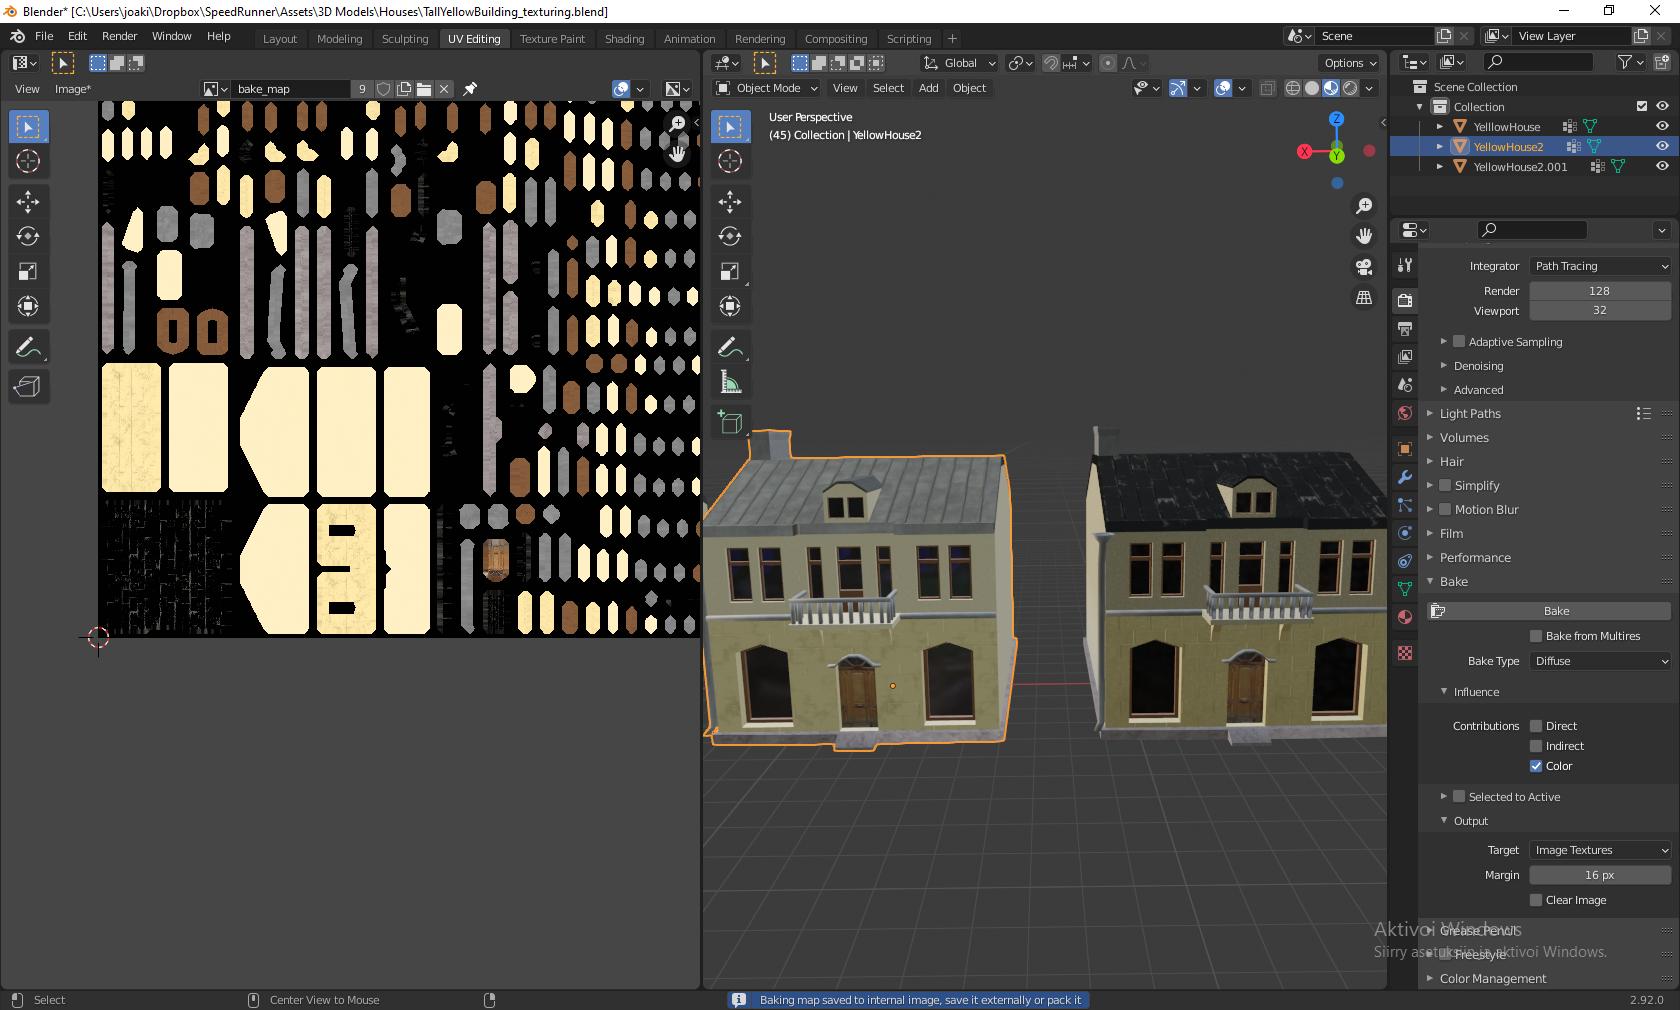This screenshot has width=1680, height=1010.
Task: Click the bake_map image name field
Action: [290, 89]
